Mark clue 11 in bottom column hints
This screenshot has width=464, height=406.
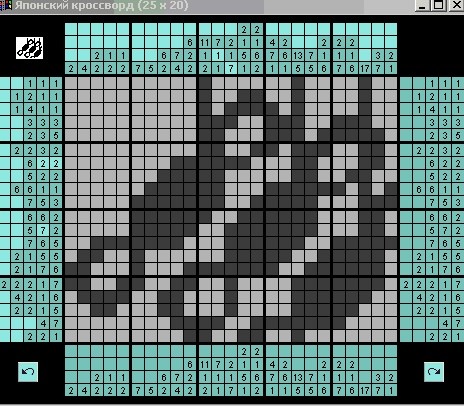tap(205, 364)
